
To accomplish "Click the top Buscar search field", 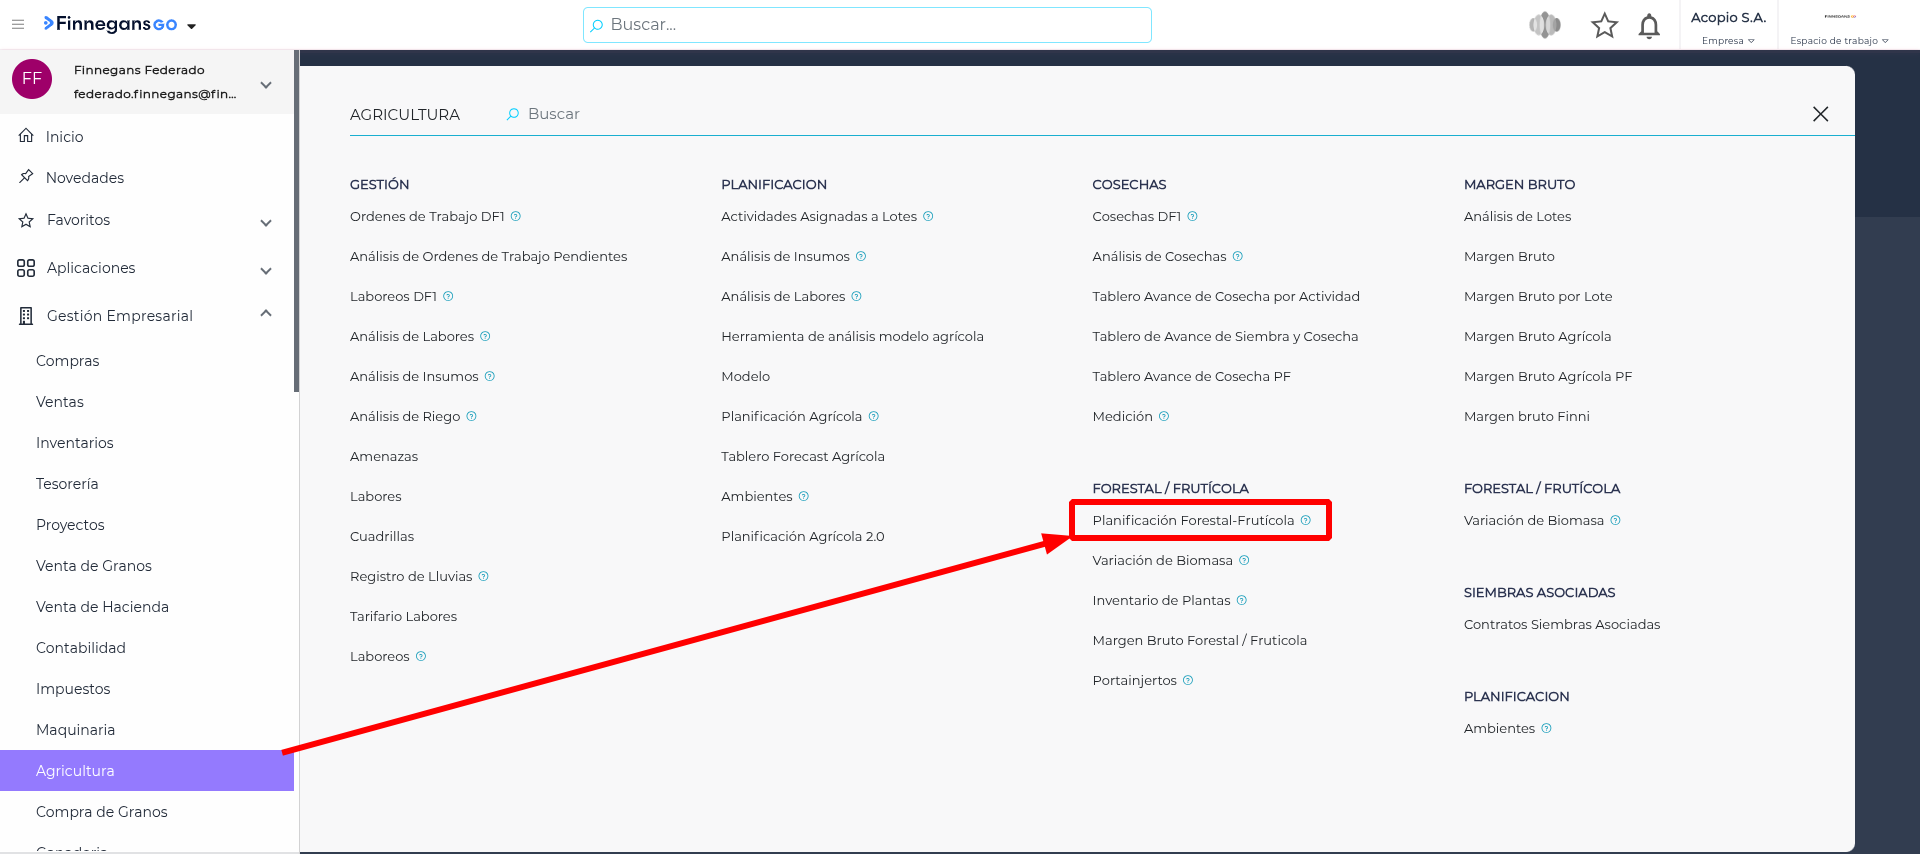I will [867, 25].
